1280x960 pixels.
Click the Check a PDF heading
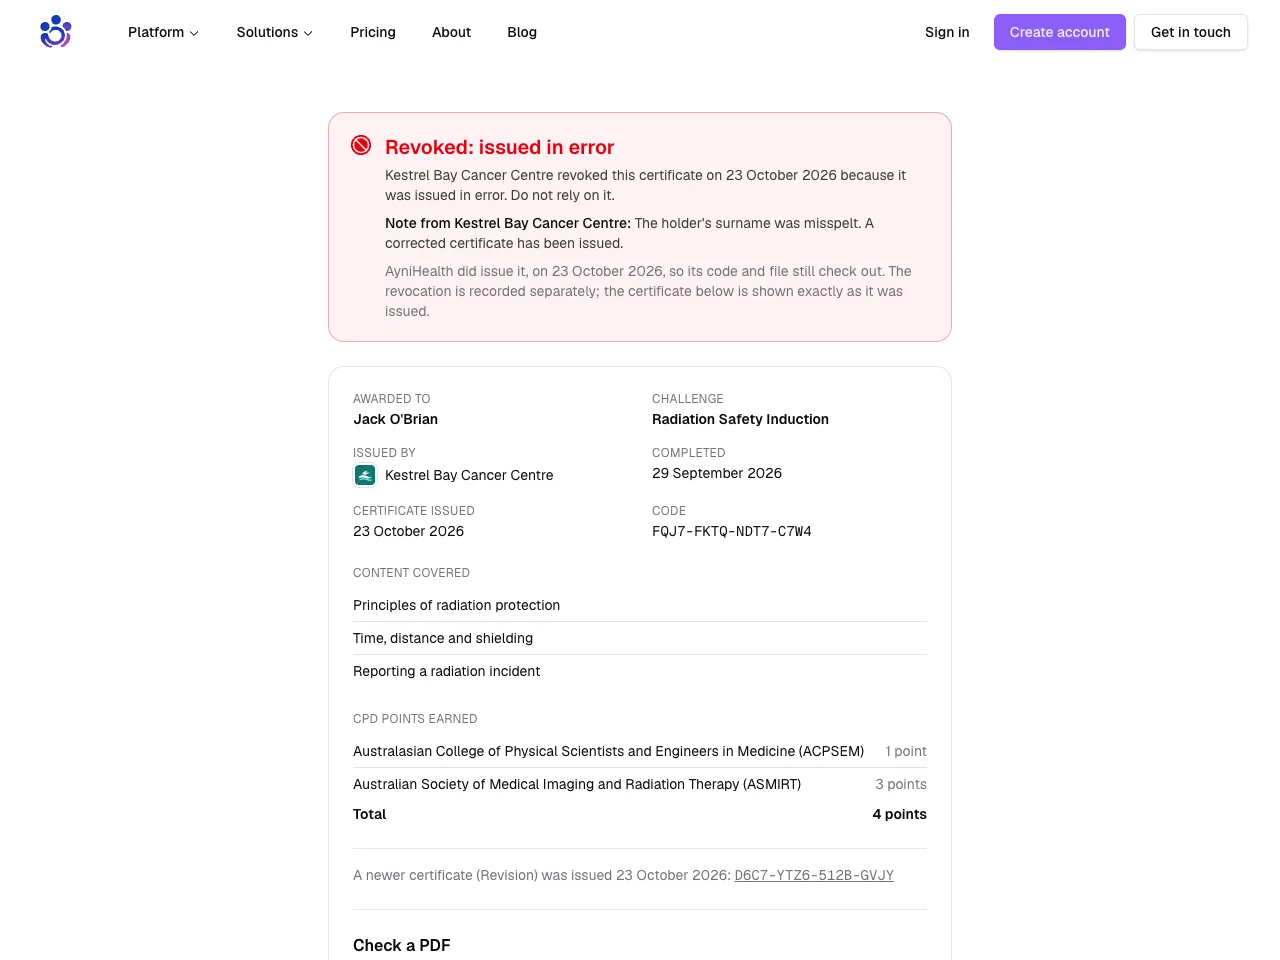tap(401, 945)
